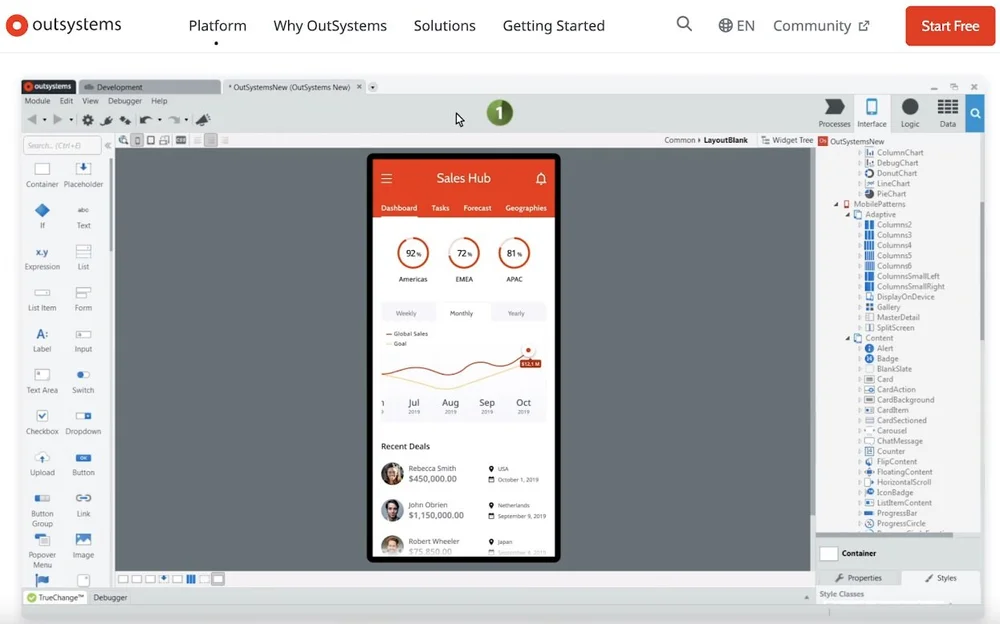This screenshot has height=624, width=1000.
Task: Open the Getting Started nav item
Action: click(x=554, y=26)
